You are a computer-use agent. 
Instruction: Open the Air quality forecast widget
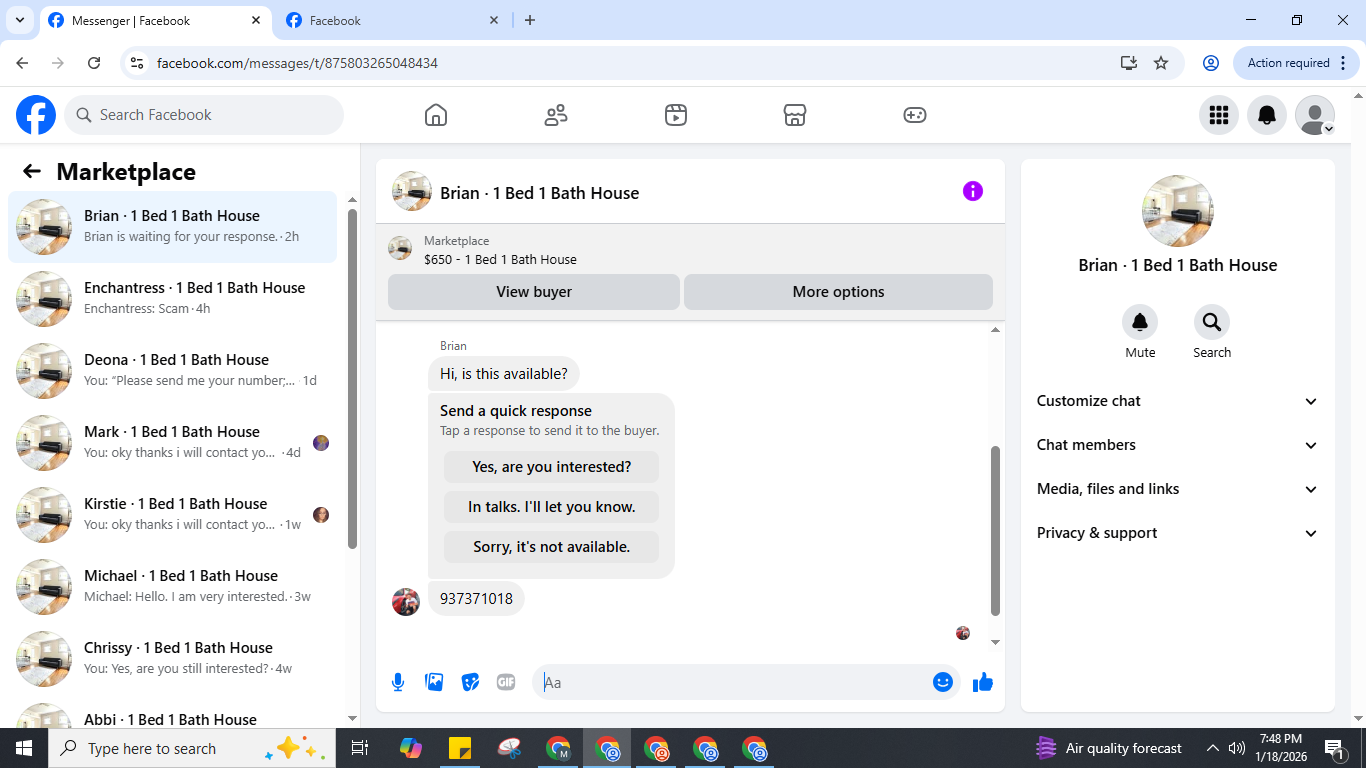(1108, 748)
